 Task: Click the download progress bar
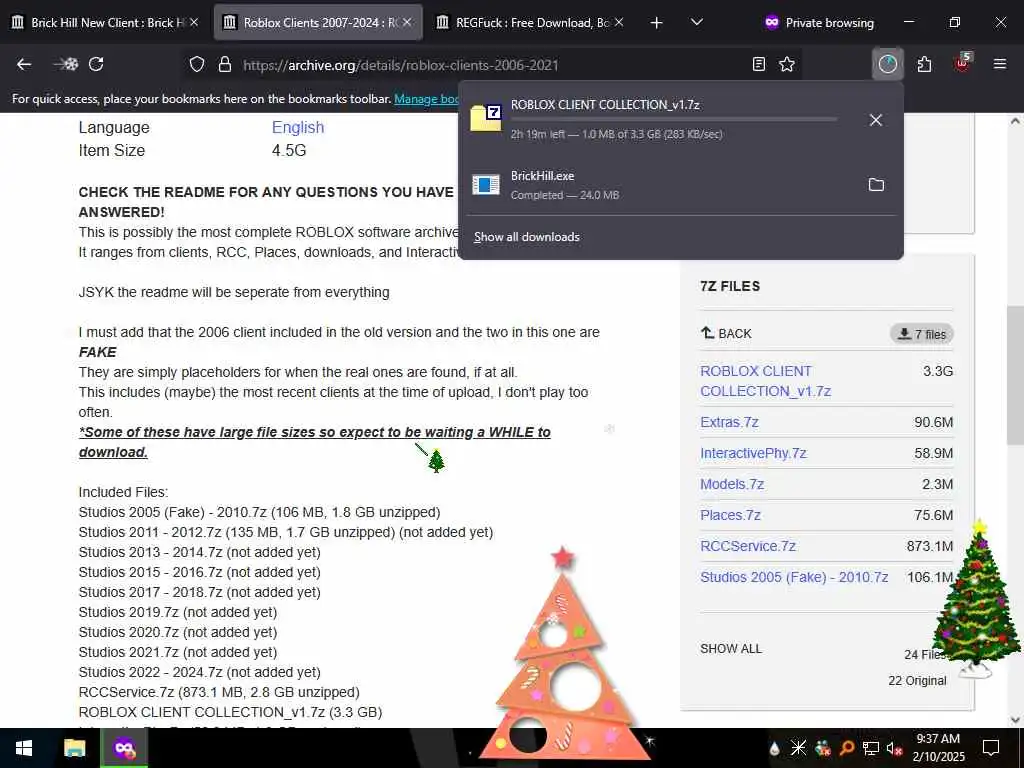(674, 120)
